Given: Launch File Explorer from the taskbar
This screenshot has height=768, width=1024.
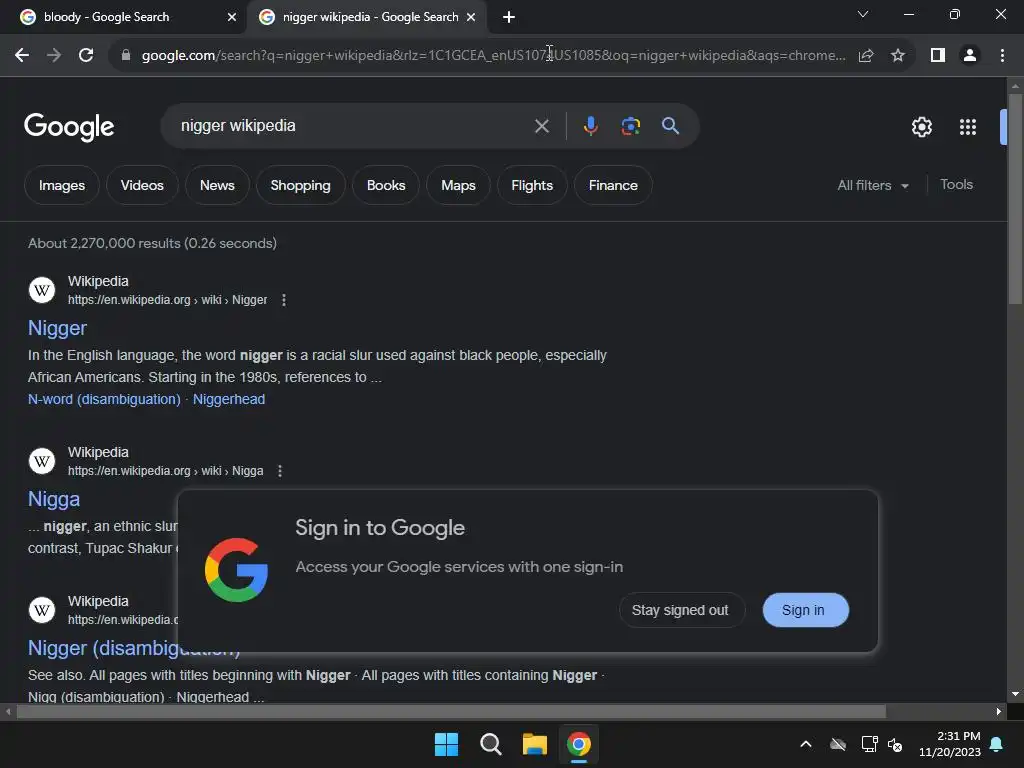Looking at the screenshot, I should pos(534,744).
